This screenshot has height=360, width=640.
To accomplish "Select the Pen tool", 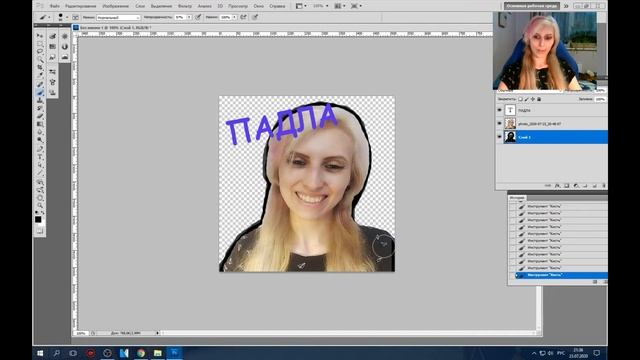I will [40, 149].
